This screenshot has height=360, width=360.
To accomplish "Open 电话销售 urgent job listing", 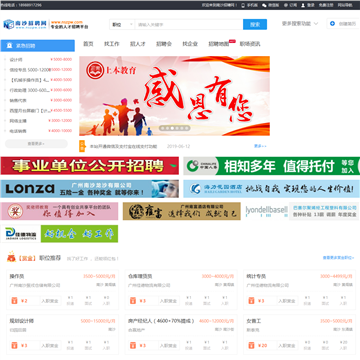I will (x=18, y=131).
